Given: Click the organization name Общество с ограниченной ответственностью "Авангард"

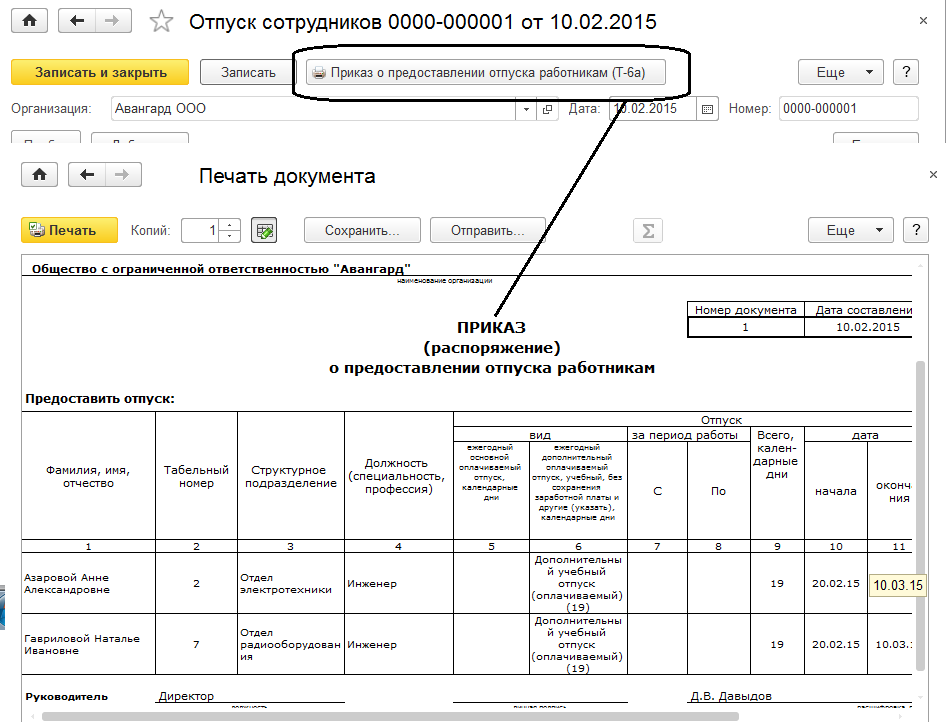Looking at the screenshot, I should tap(221, 269).
